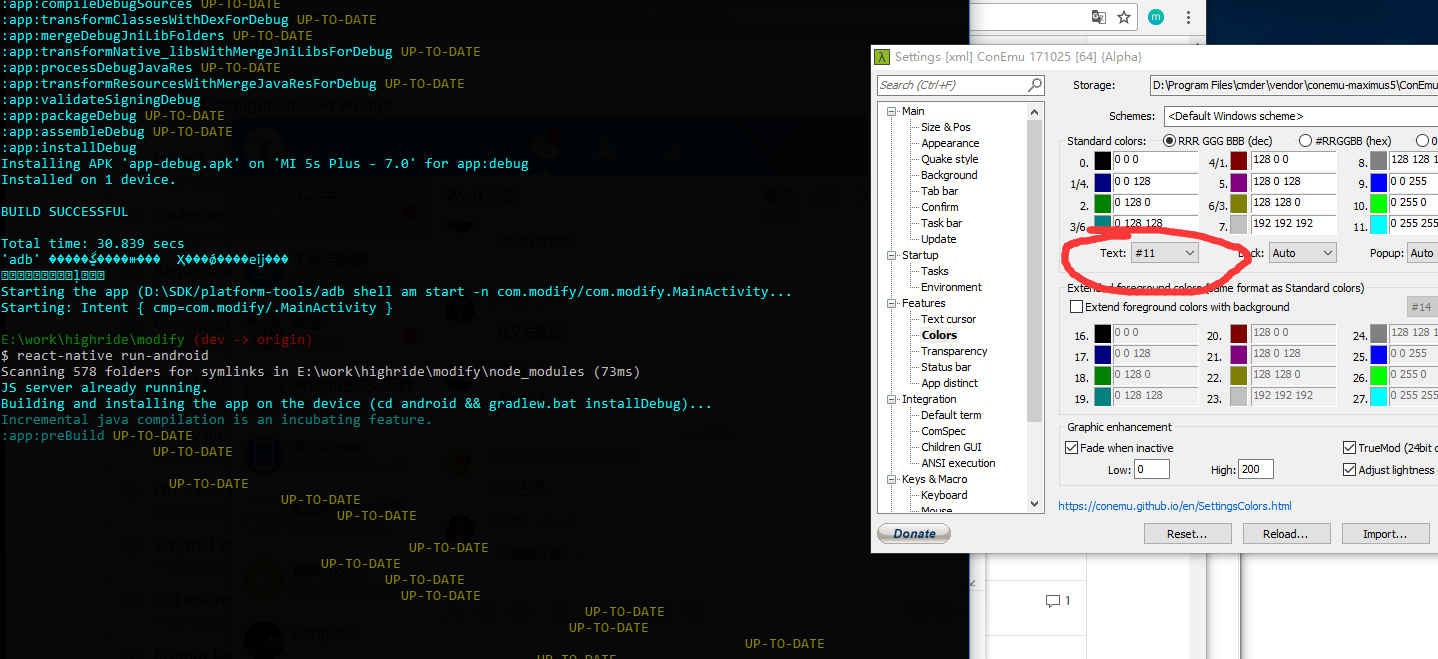1438x659 pixels.
Task: Open Appearance settings page
Action: coord(950,143)
